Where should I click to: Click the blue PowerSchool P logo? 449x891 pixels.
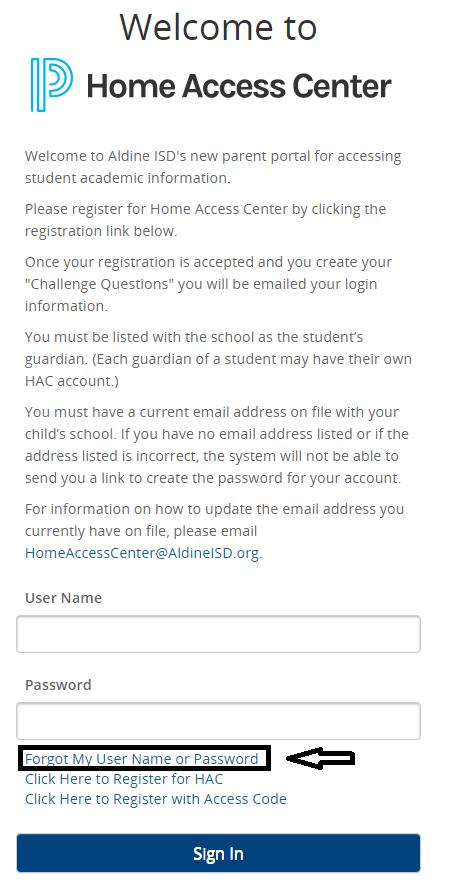click(52, 85)
